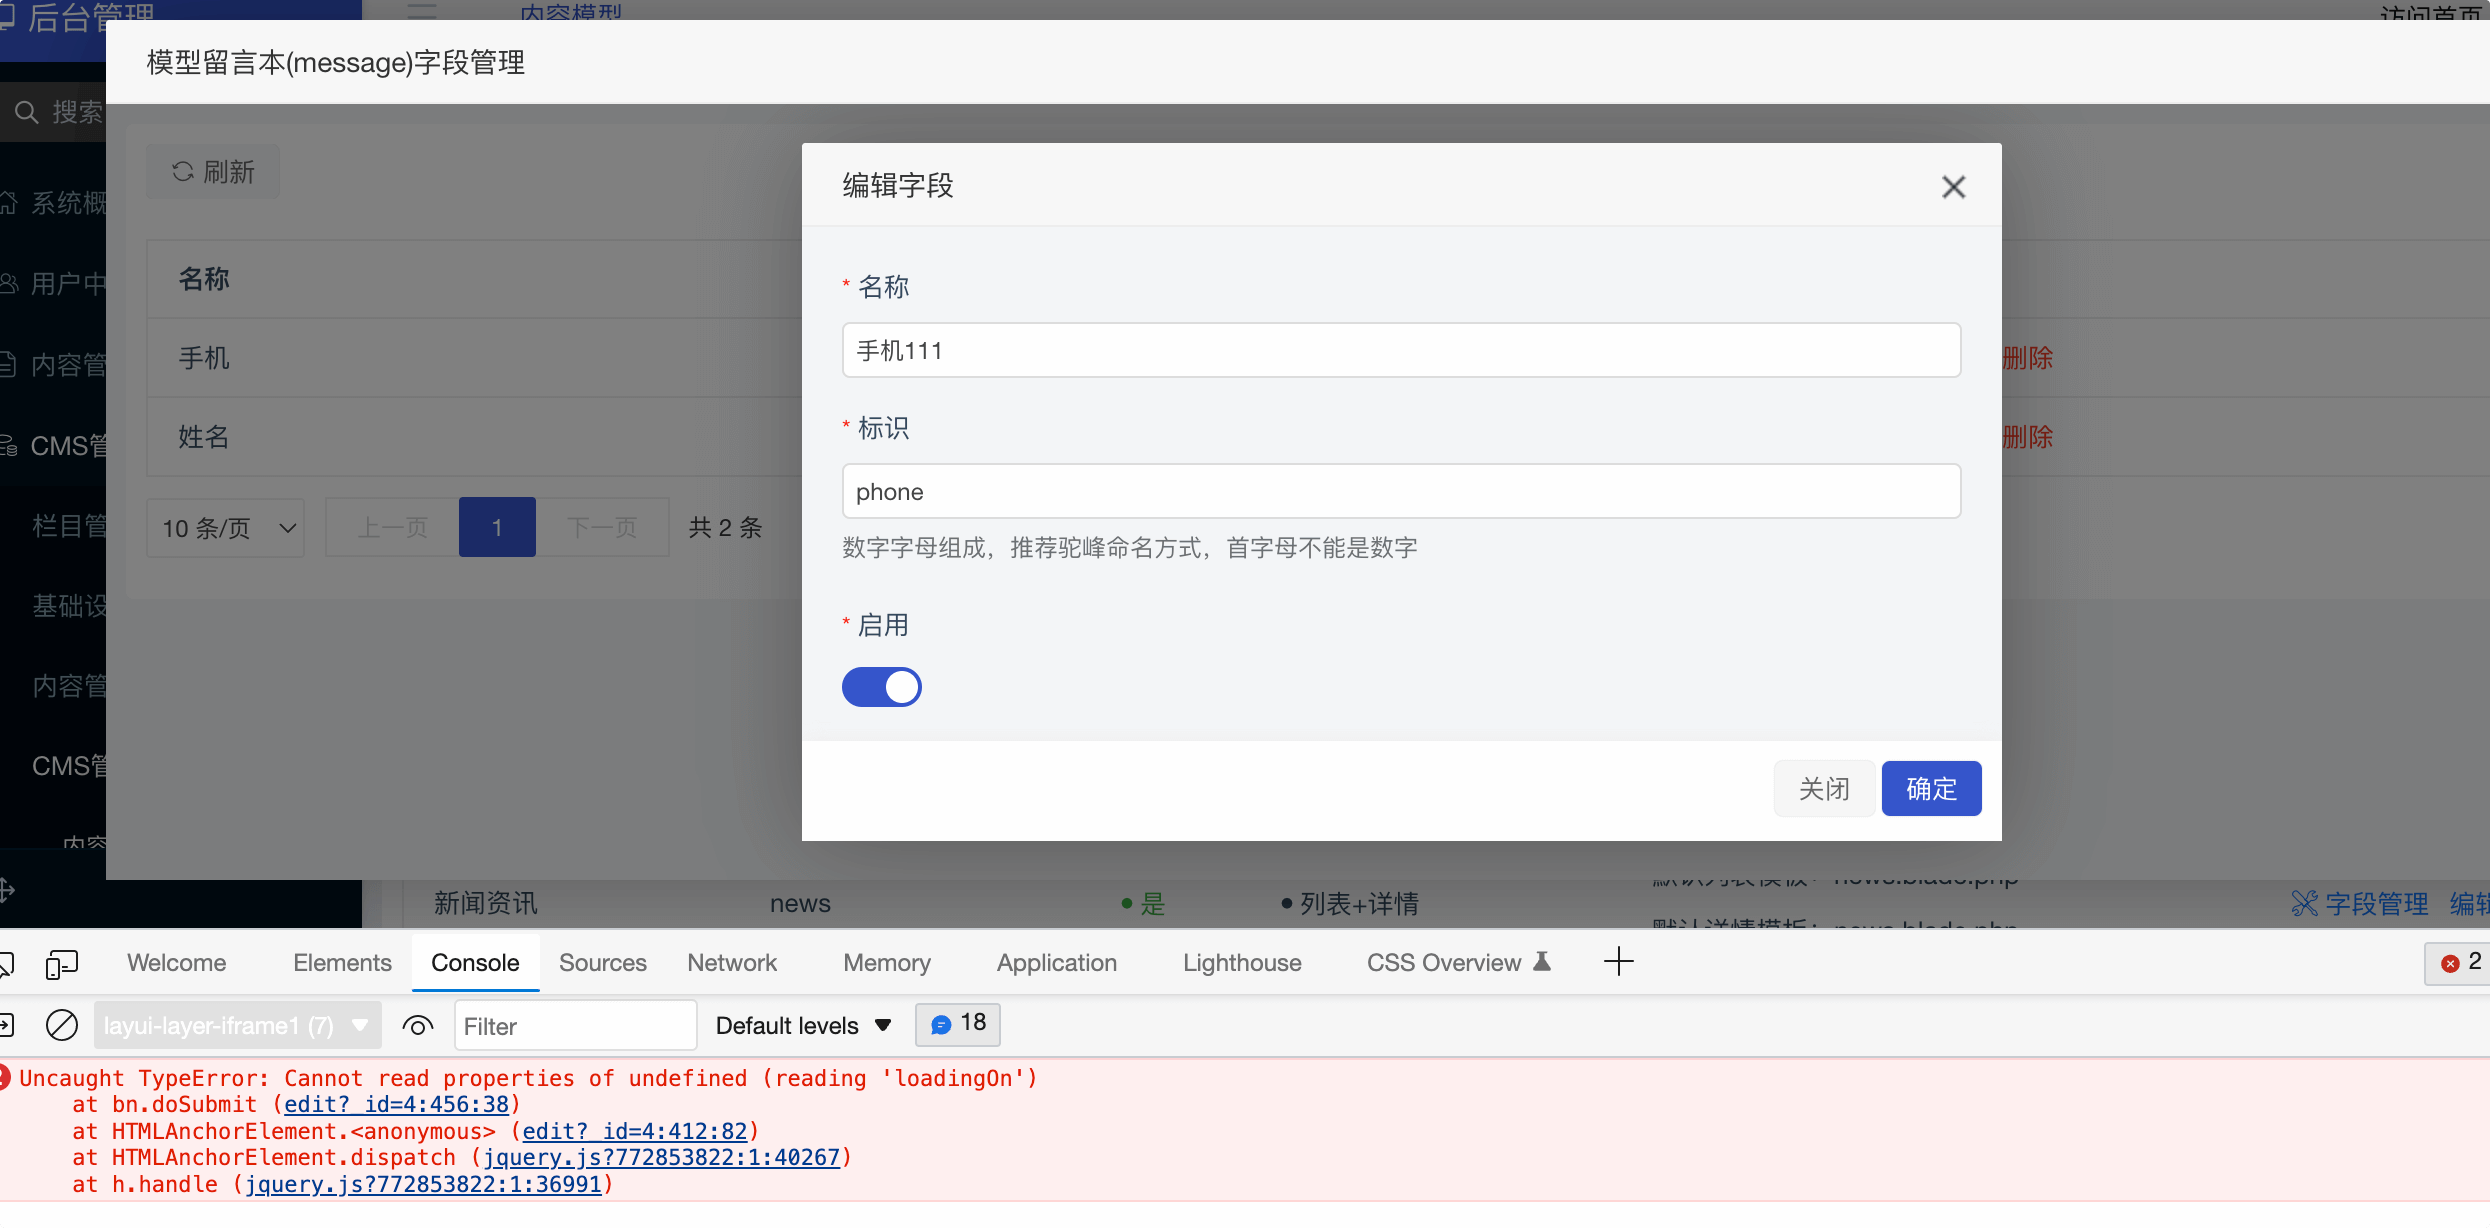
Task: Click the 列表+详情 text in news row
Action: [x=1359, y=904]
